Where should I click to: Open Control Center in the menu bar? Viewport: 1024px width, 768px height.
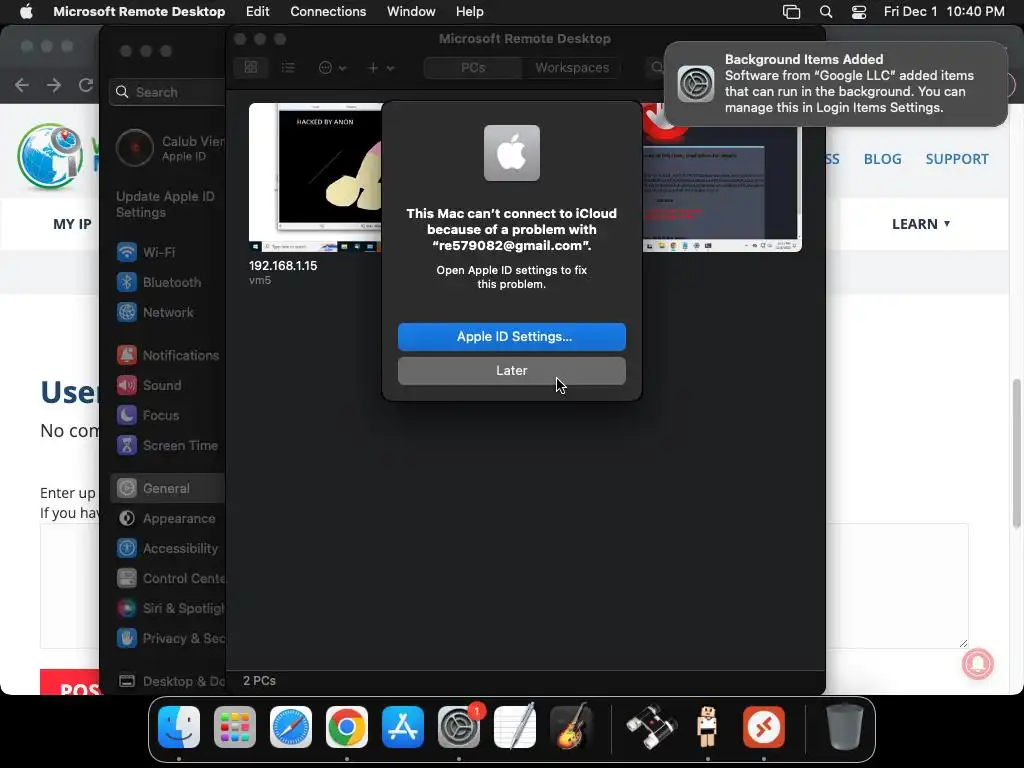(x=859, y=11)
